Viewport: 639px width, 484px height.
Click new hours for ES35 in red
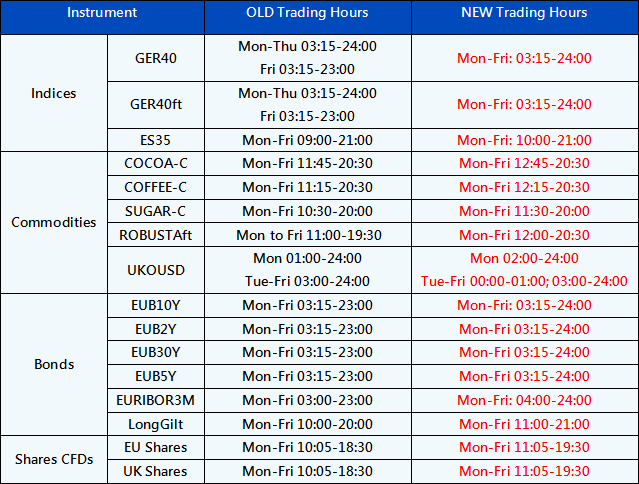click(x=524, y=140)
